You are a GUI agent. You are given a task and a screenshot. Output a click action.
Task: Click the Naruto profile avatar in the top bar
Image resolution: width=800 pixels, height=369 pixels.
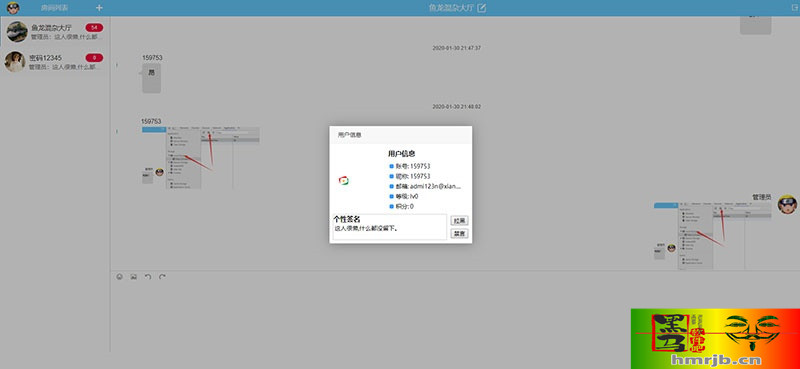[x=13, y=8]
